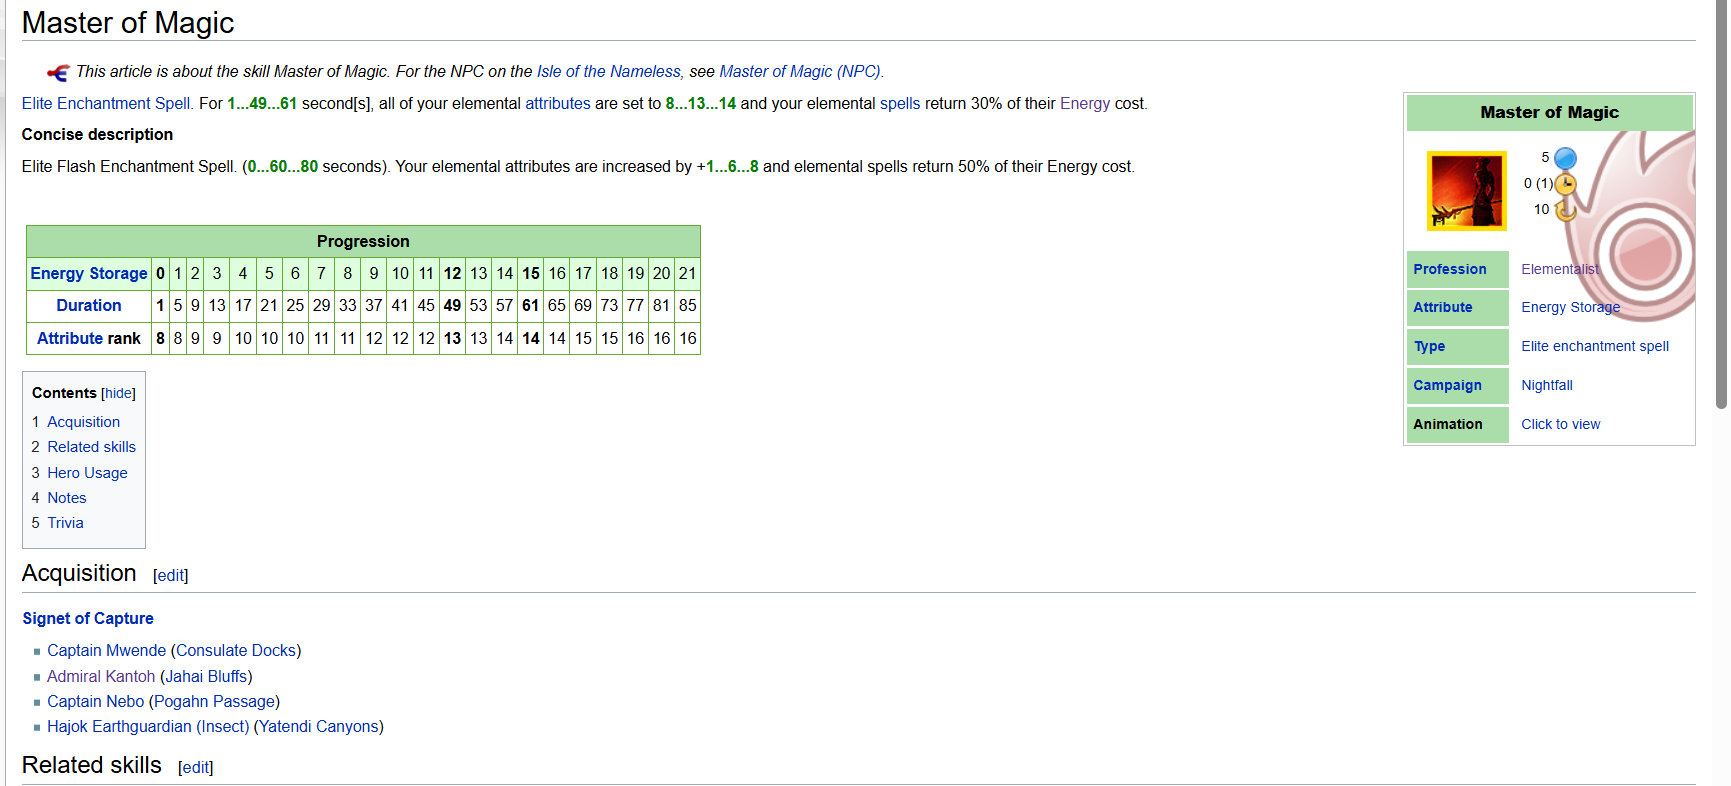Image resolution: width=1731 pixels, height=786 pixels.
Task: Open Nightfall campaign link
Action: 1546,386
